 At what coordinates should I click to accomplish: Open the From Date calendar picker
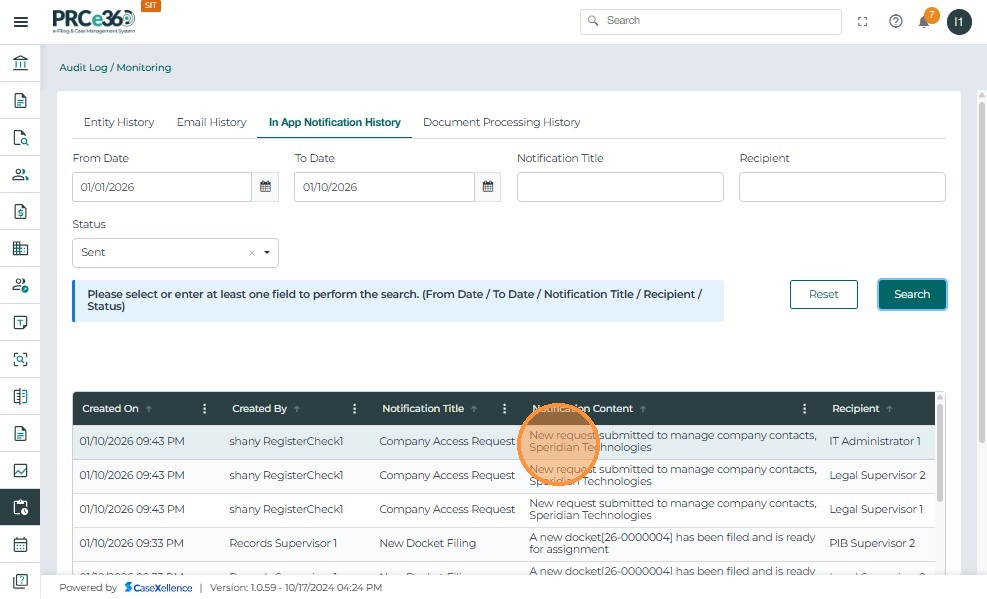click(x=265, y=187)
